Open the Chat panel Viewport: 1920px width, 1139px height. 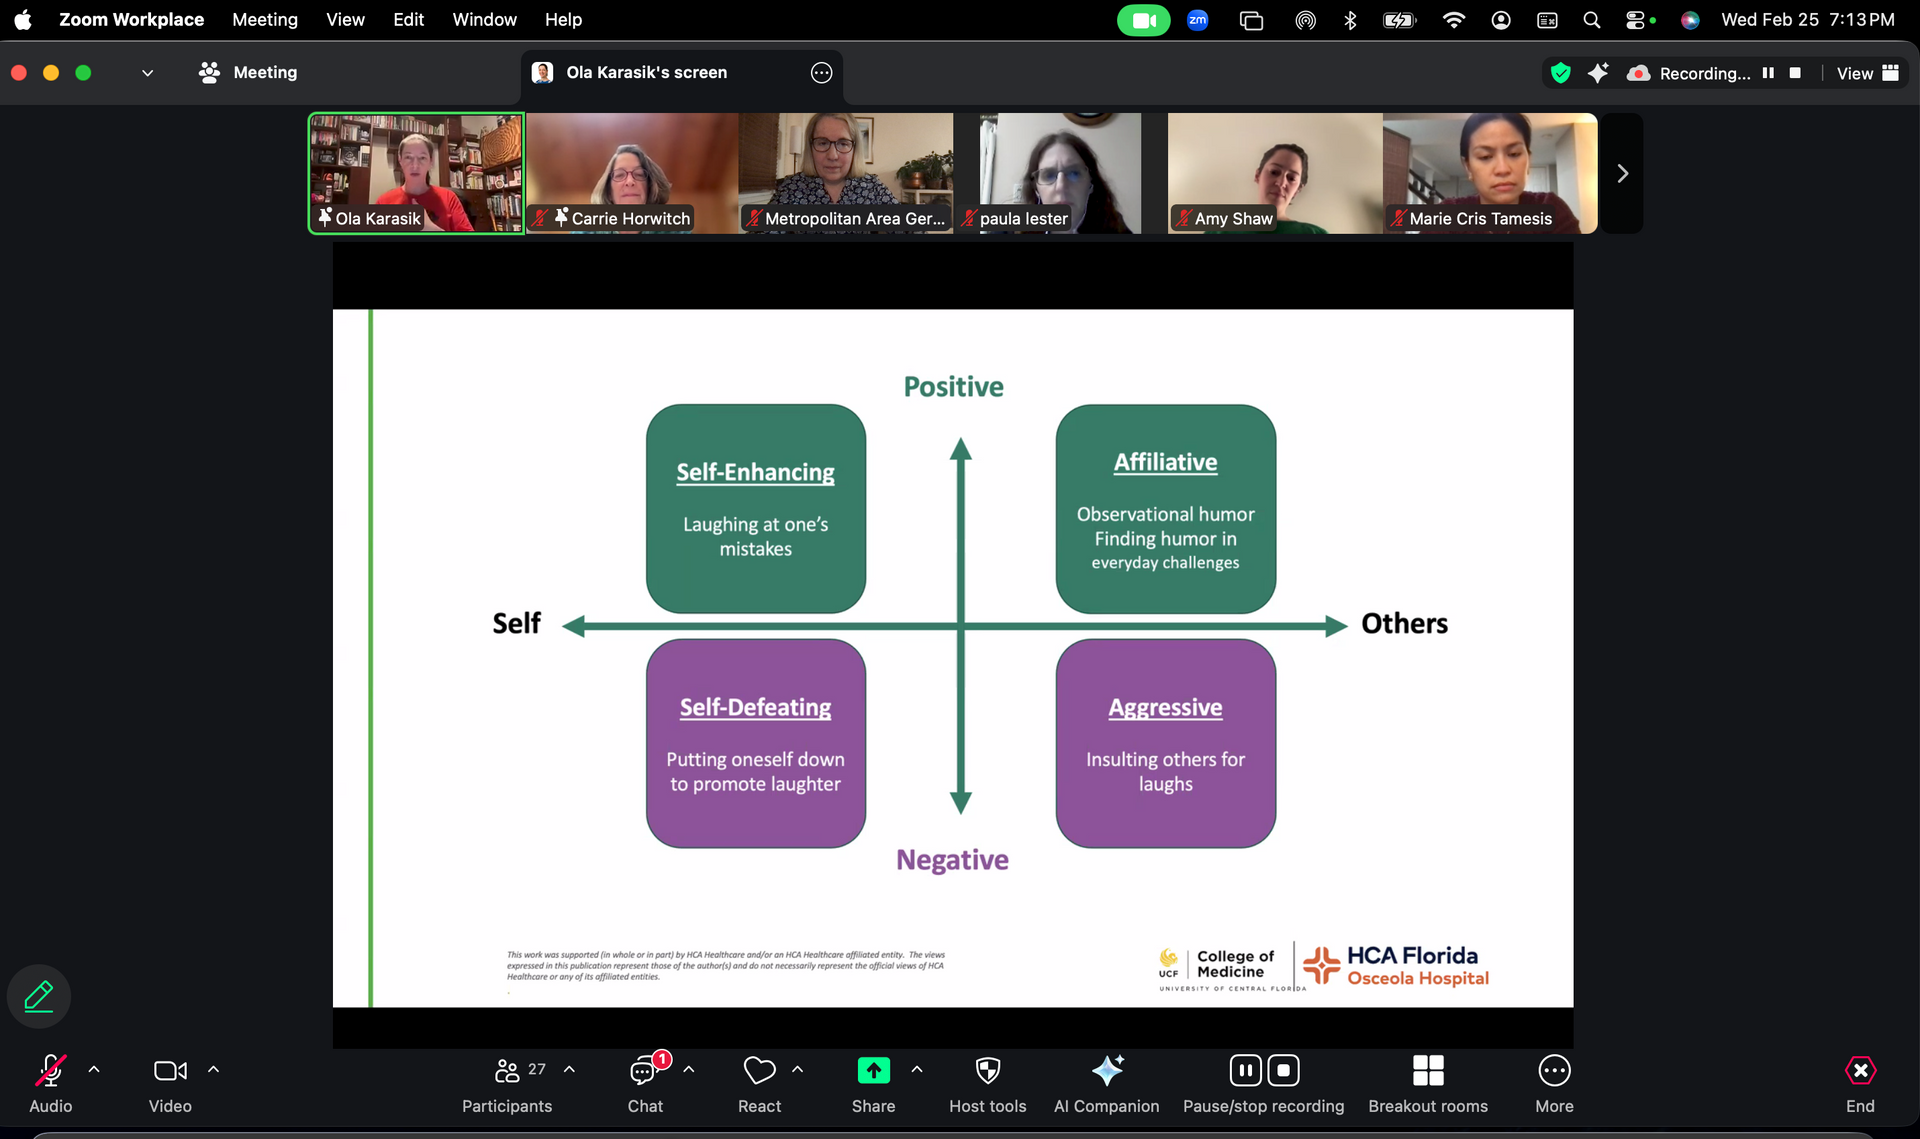644,1071
